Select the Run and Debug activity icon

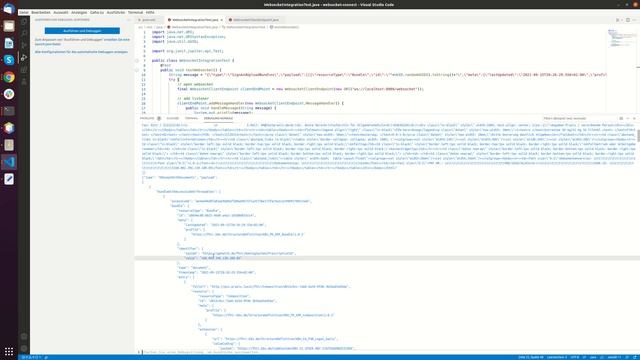tap(24, 58)
